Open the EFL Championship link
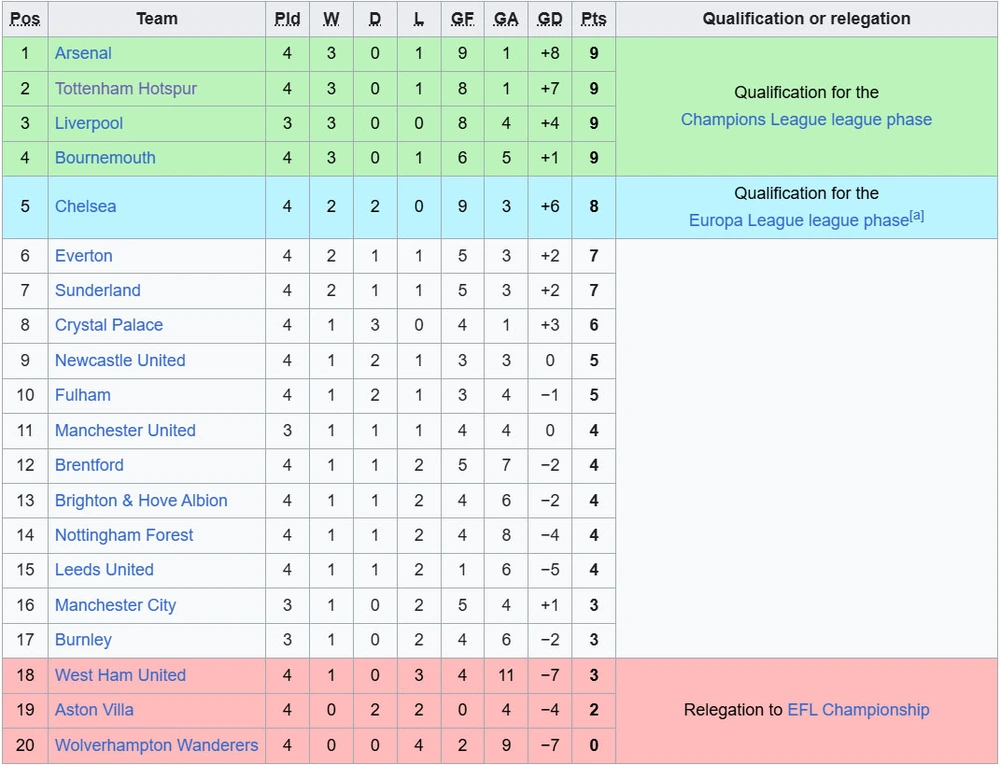Image resolution: width=1000 pixels, height=765 pixels. 858,710
